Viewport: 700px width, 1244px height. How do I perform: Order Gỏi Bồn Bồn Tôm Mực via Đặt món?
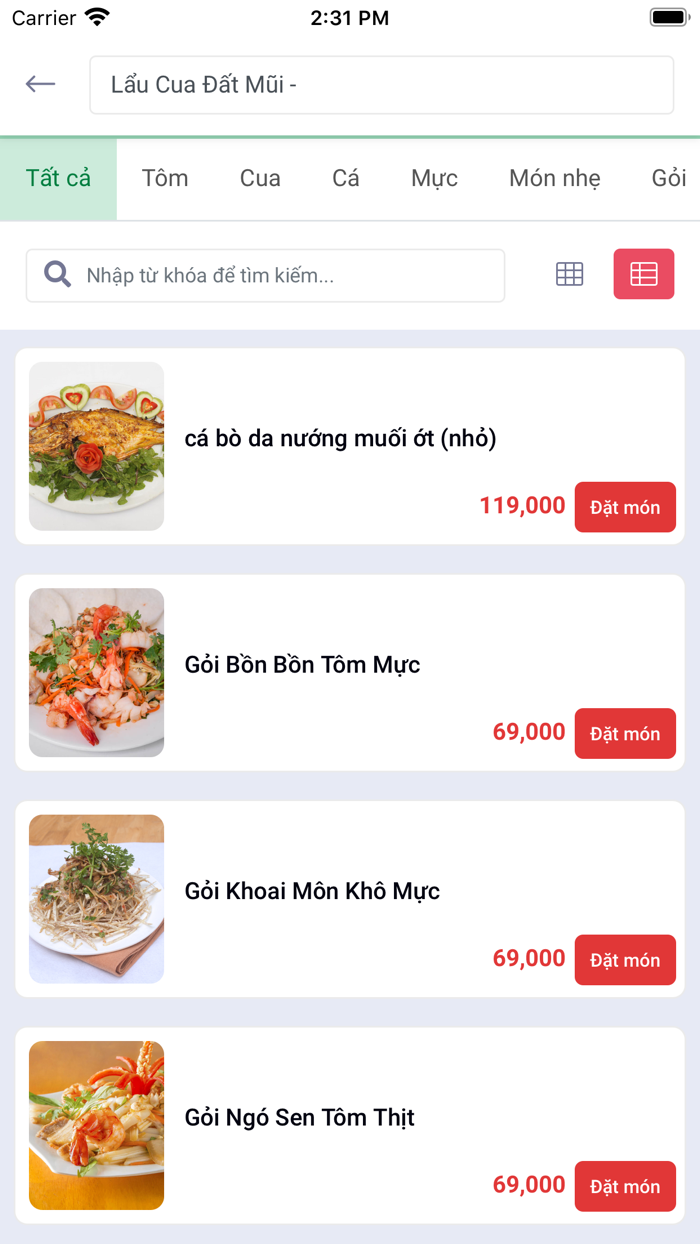[625, 733]
